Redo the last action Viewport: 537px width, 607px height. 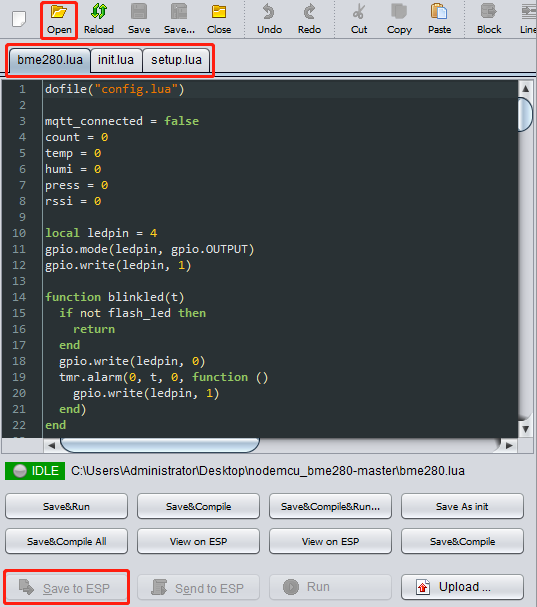(x=309, y=12)
